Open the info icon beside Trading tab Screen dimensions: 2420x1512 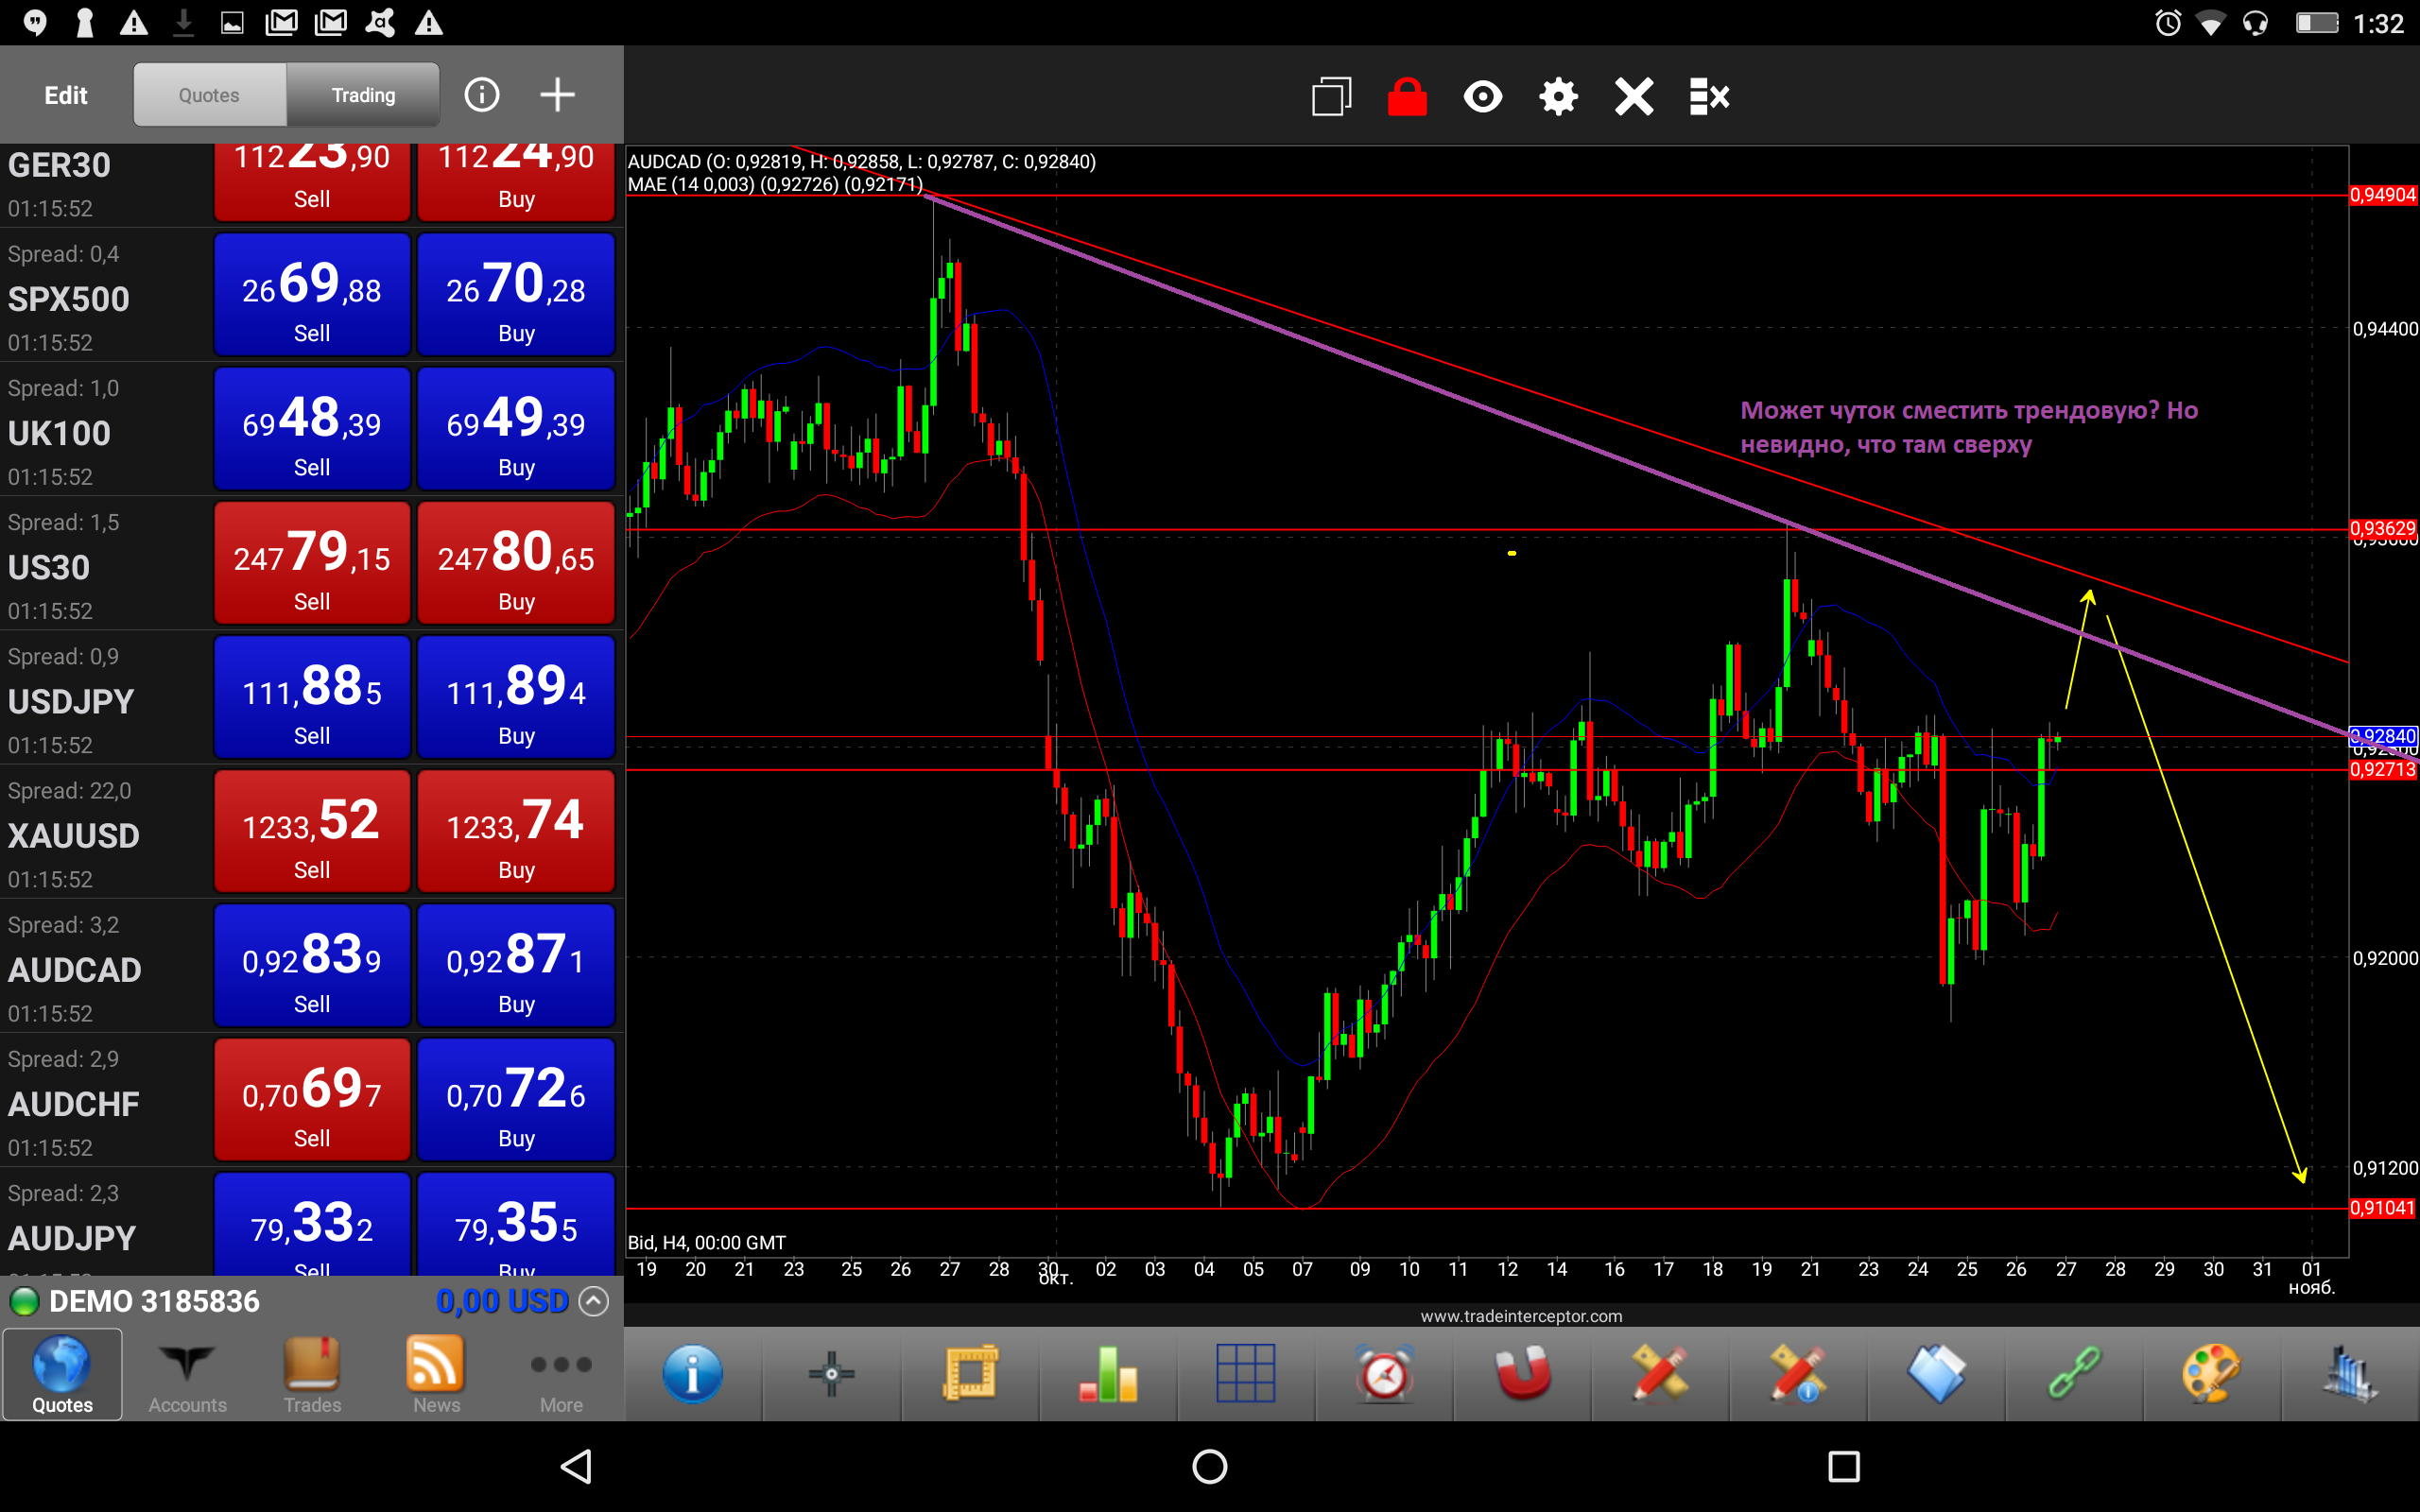point(481,95)
